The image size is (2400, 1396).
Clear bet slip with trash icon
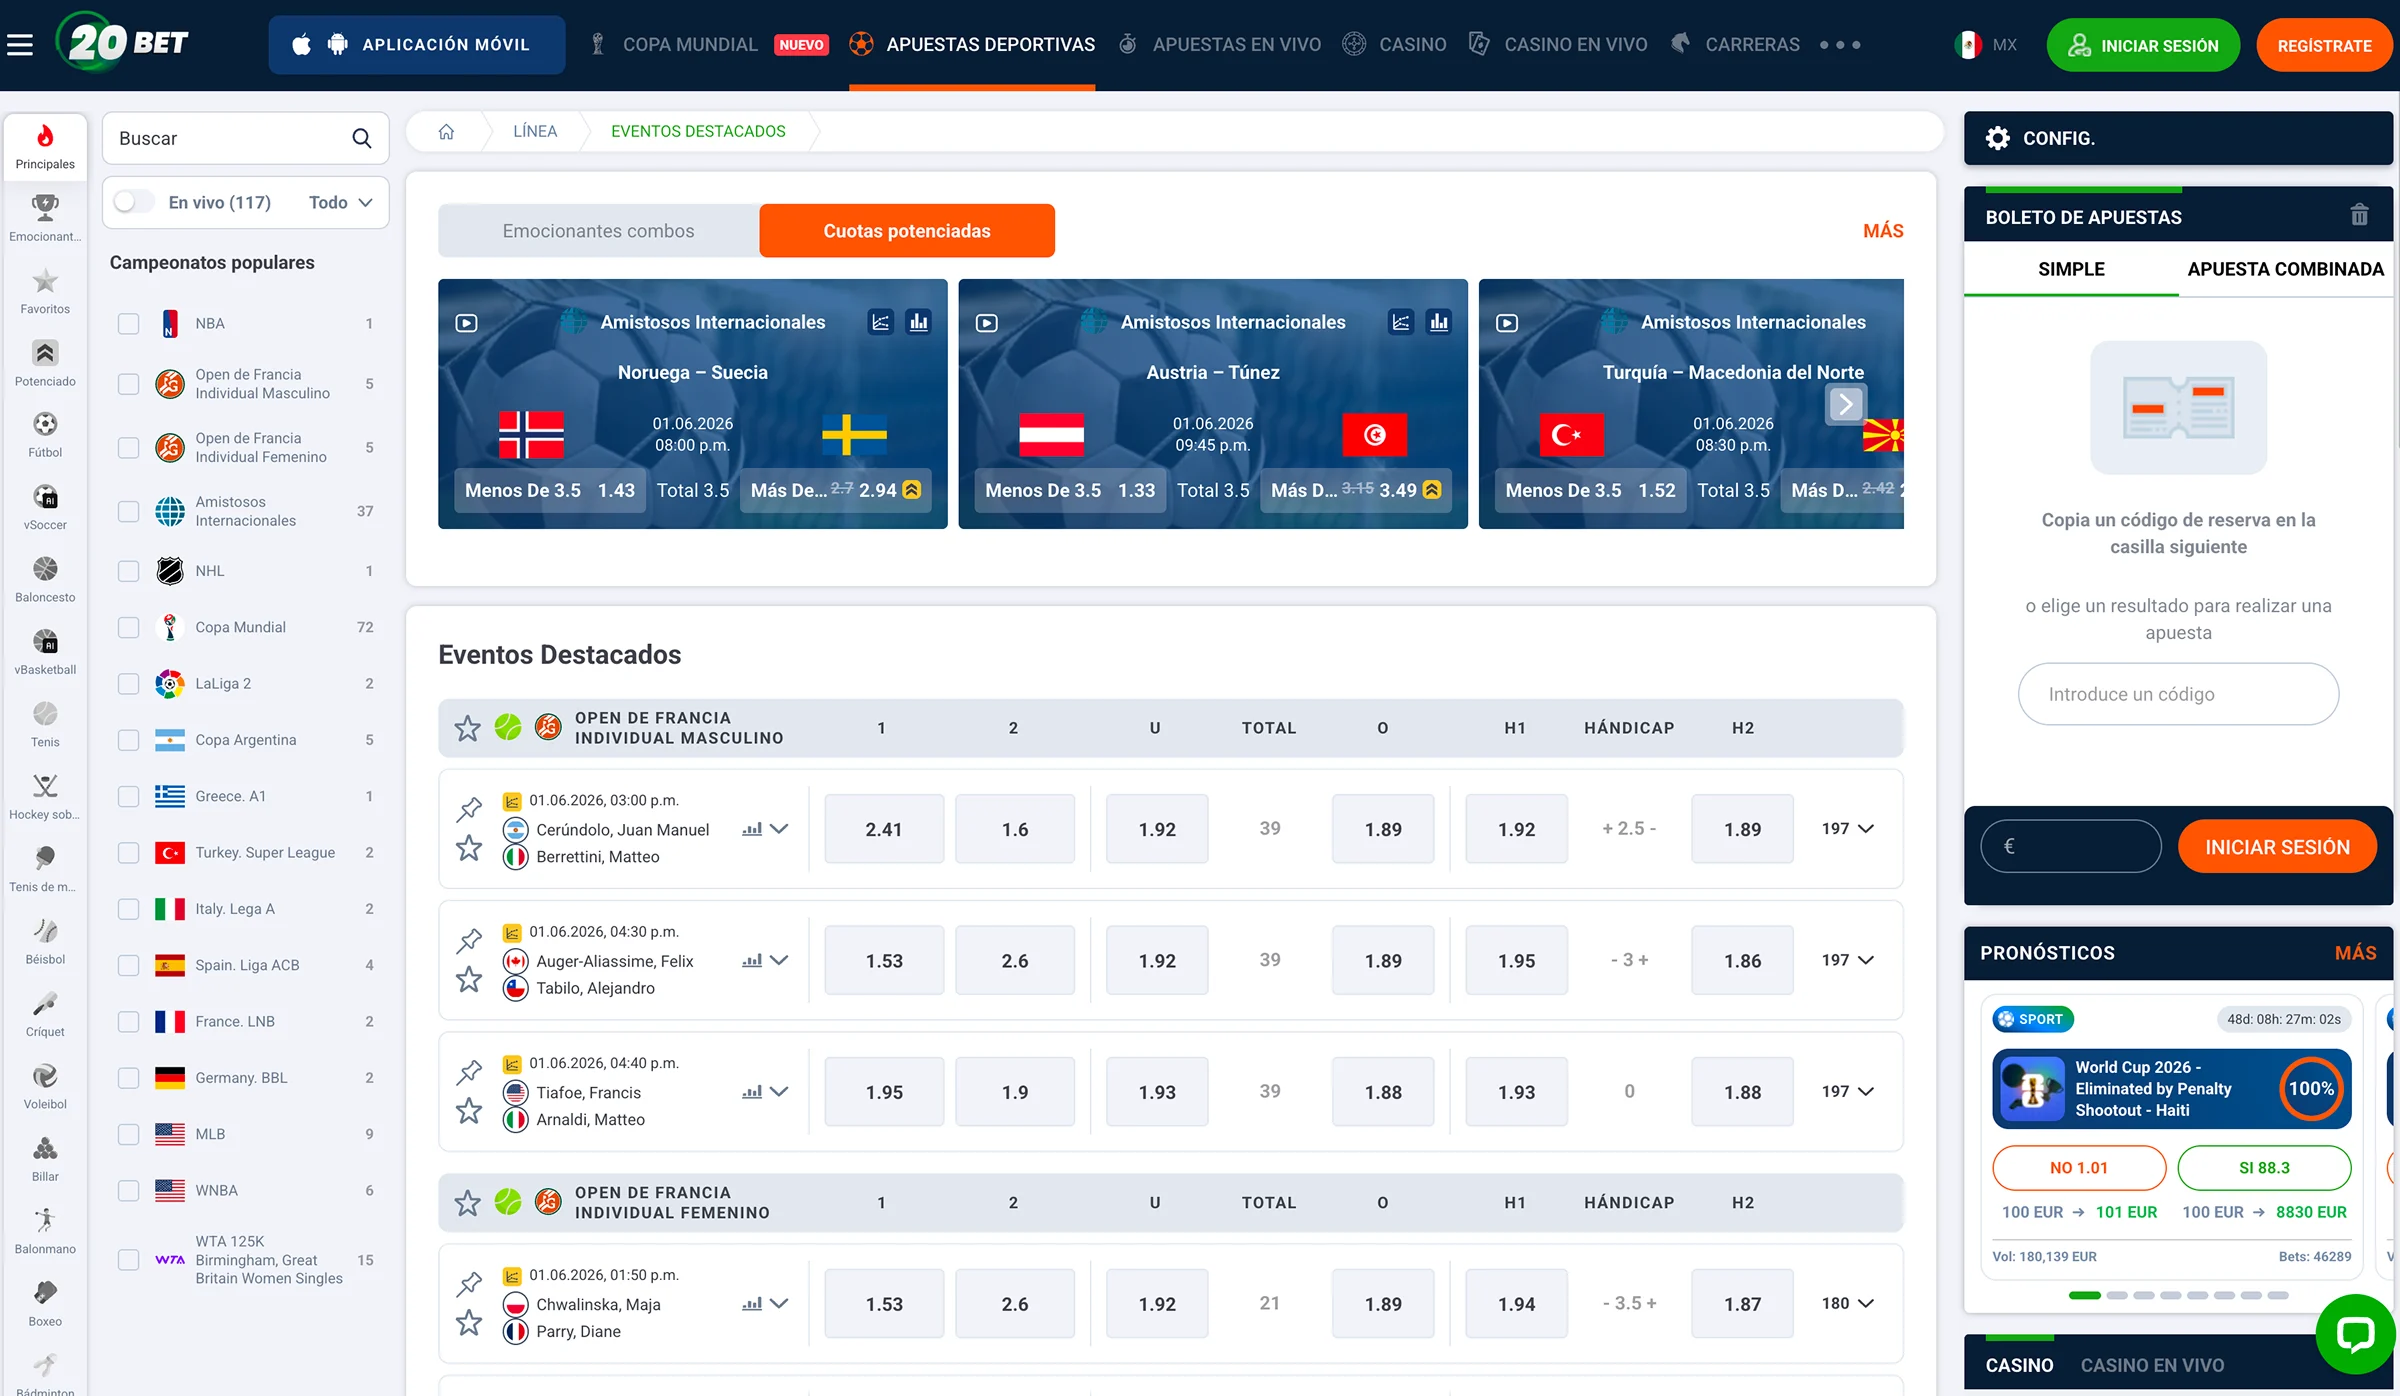2359,215
